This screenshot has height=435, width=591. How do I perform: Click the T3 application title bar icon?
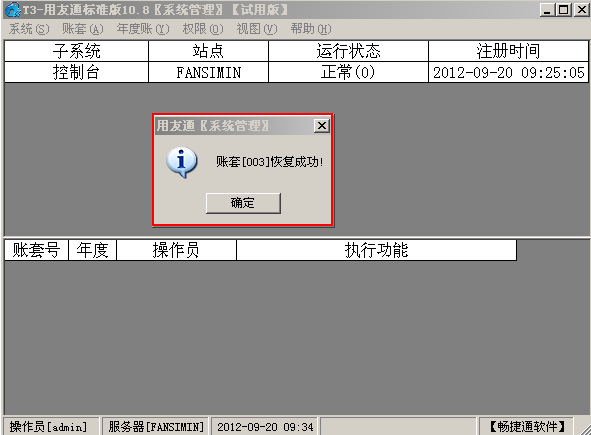click(12, 10)
